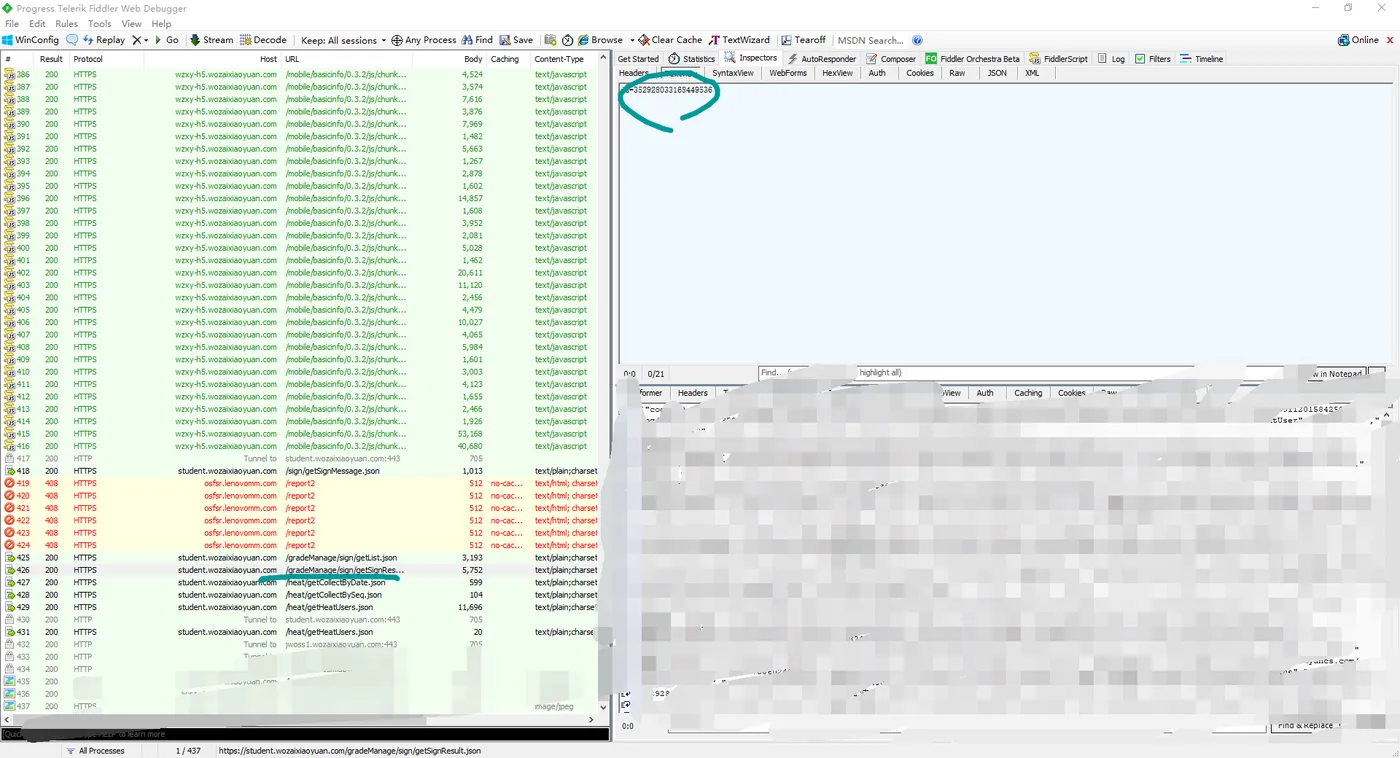Select session 418 getSignMessage.json
The width and height of the screenshot is (1400, 758).
point(300,471)
